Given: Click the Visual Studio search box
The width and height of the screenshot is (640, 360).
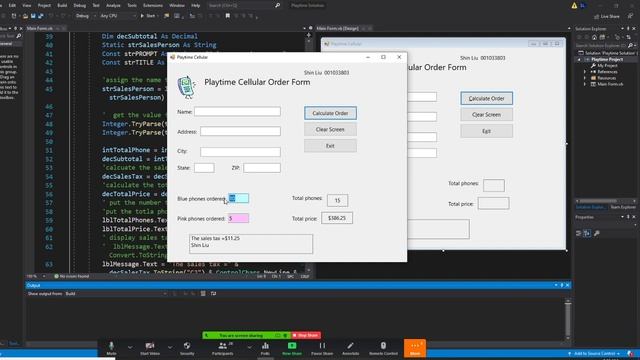Looking at the screenshot, I should [243, 5].
